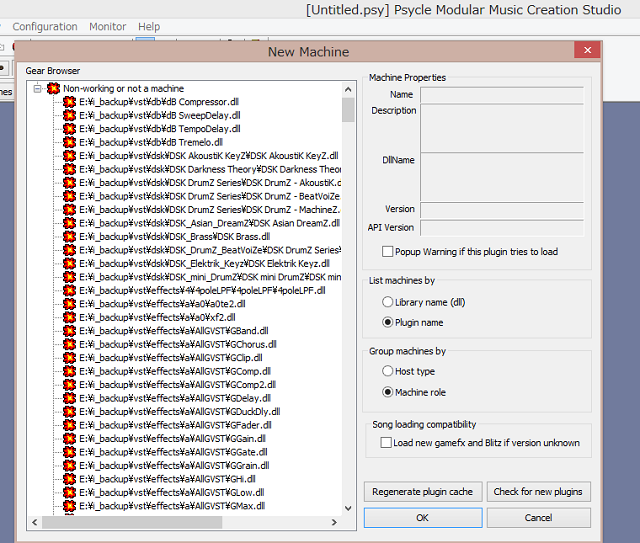
Task: Click the icon next to GChorus.dll
Action: coord(70,344)
